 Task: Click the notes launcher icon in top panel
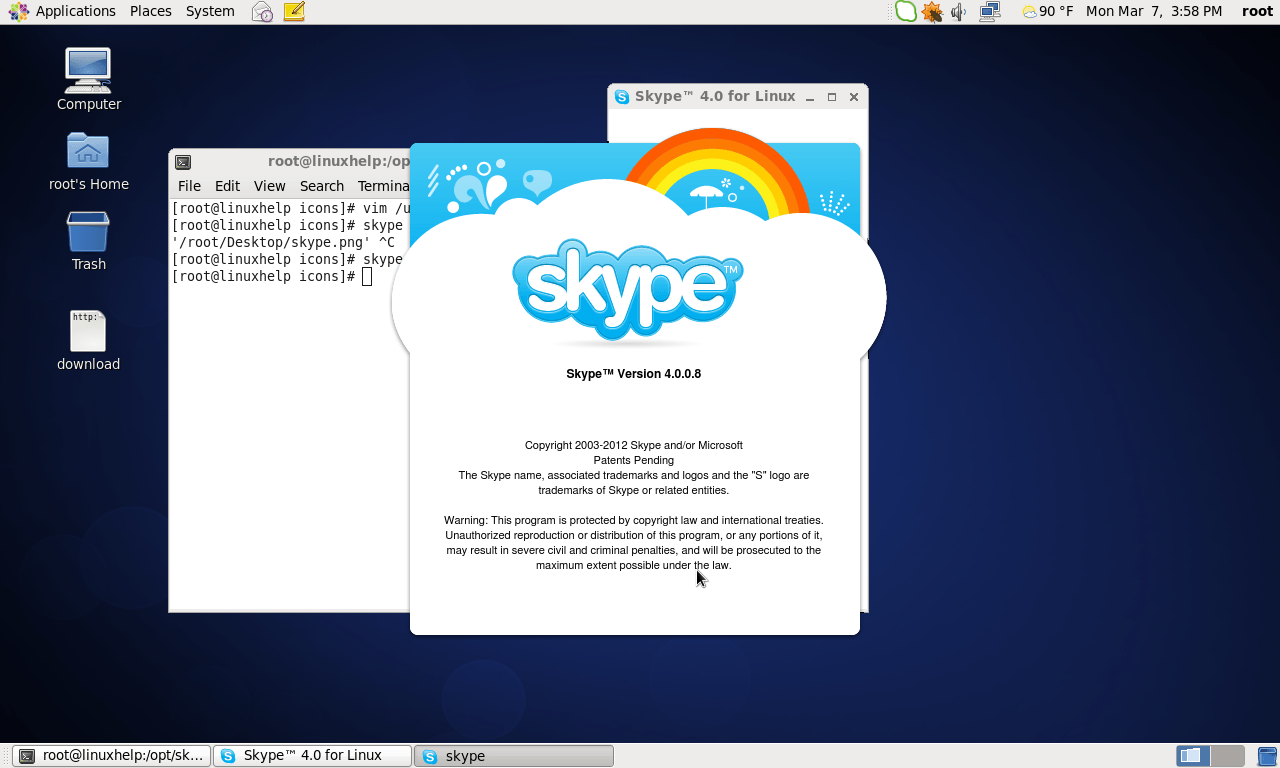click(294, 12)
